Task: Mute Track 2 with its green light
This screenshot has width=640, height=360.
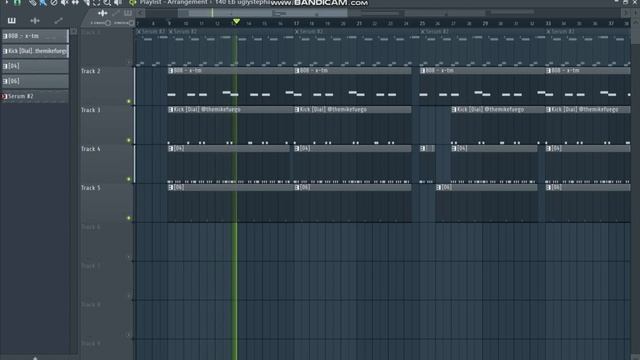Action: point(129,101)
